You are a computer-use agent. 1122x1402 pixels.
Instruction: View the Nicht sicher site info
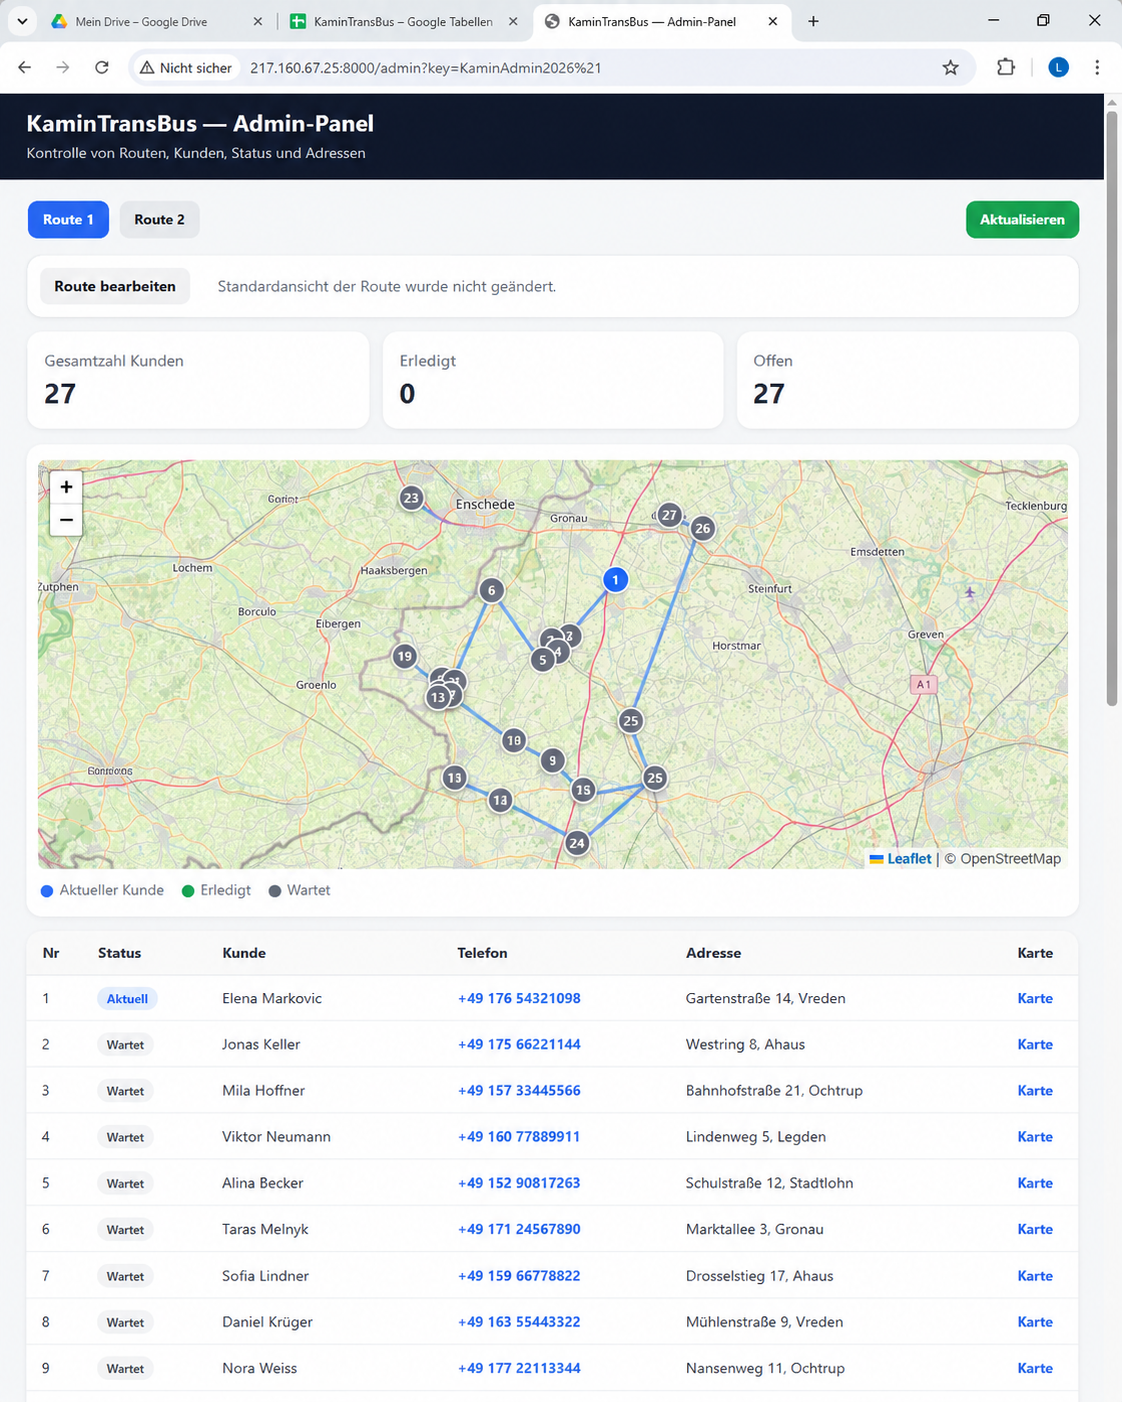(186, 68)
